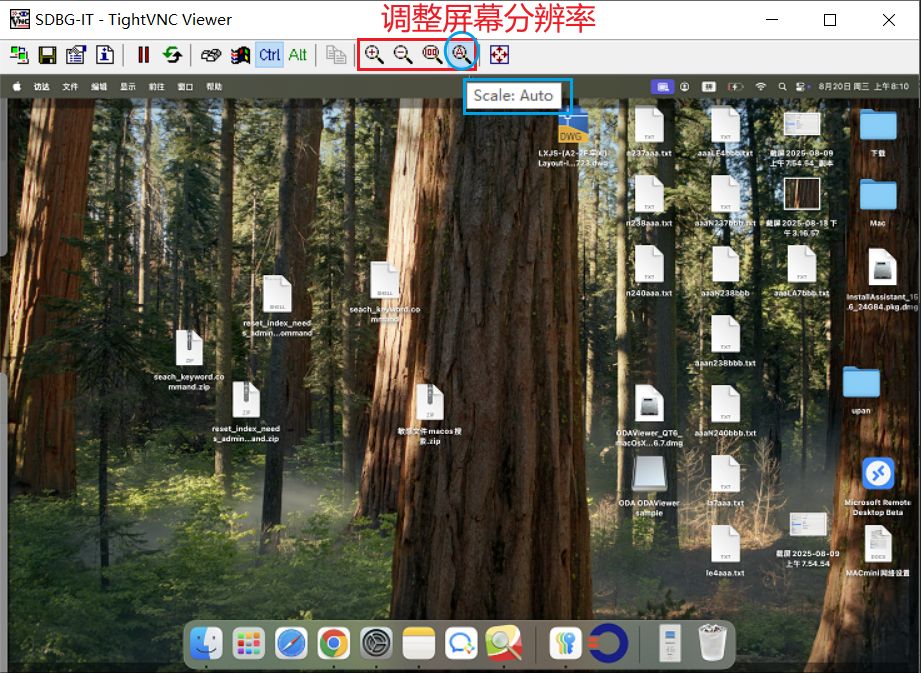Image resolution: width=921 pixels, height=673 pixels.
Task: Click the input method indicator
Action: pyautogui.click(x=709, y=87)
